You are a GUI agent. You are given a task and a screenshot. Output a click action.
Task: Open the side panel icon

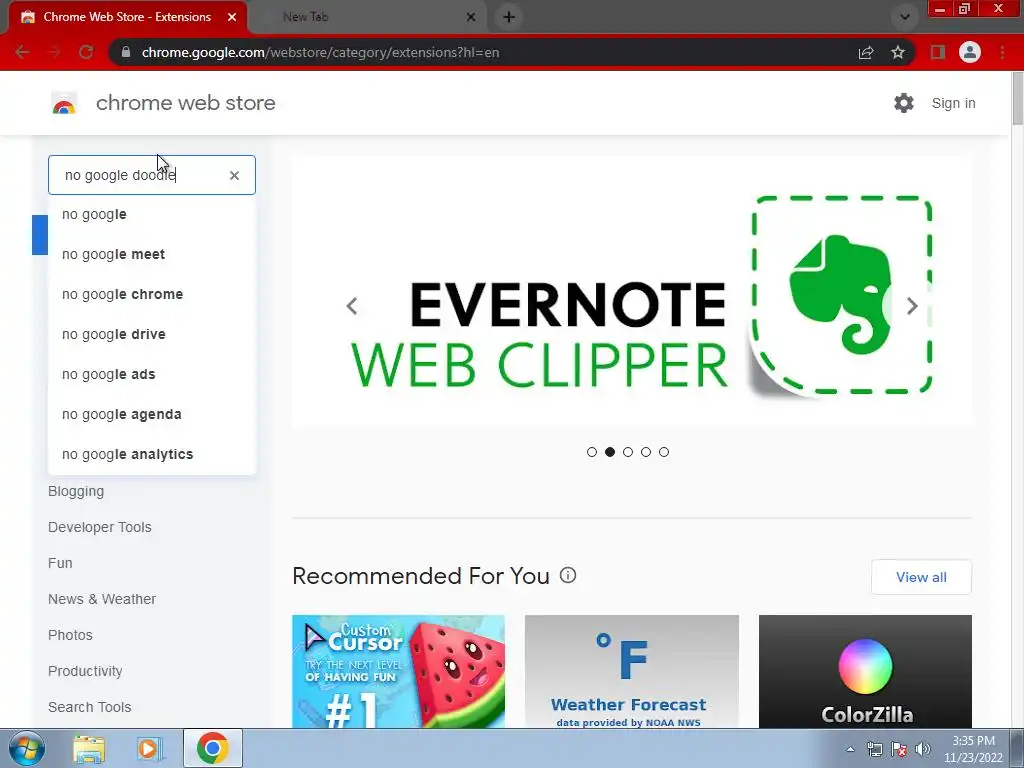[938, 52]
